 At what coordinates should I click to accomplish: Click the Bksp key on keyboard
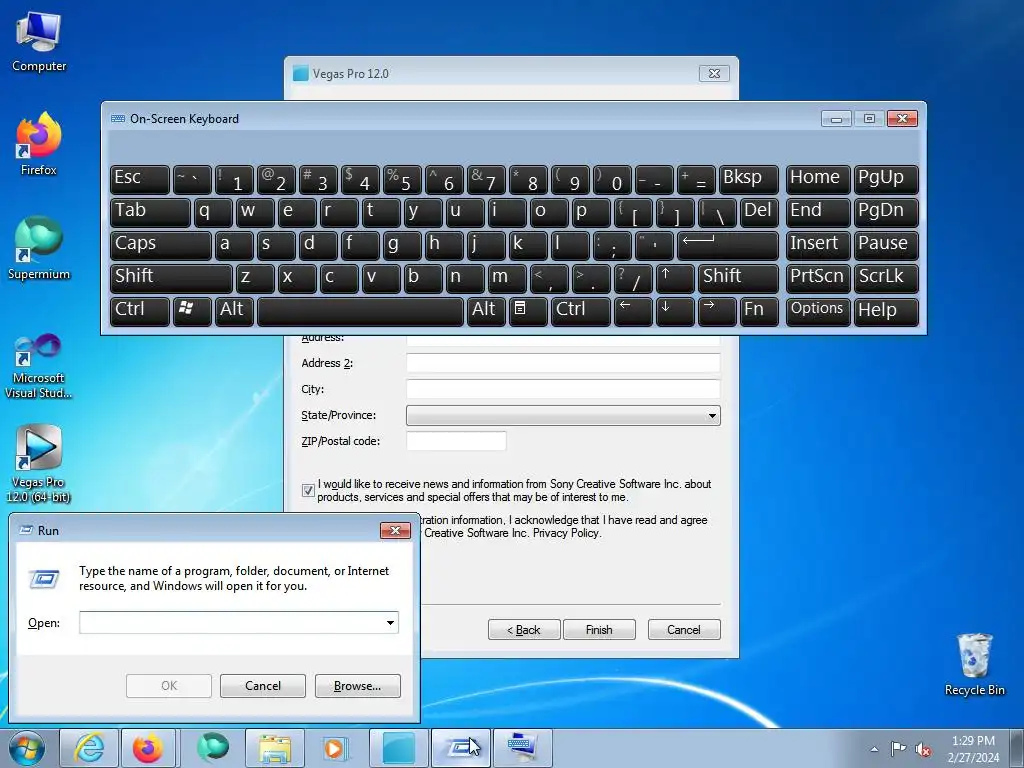[748, 180]
